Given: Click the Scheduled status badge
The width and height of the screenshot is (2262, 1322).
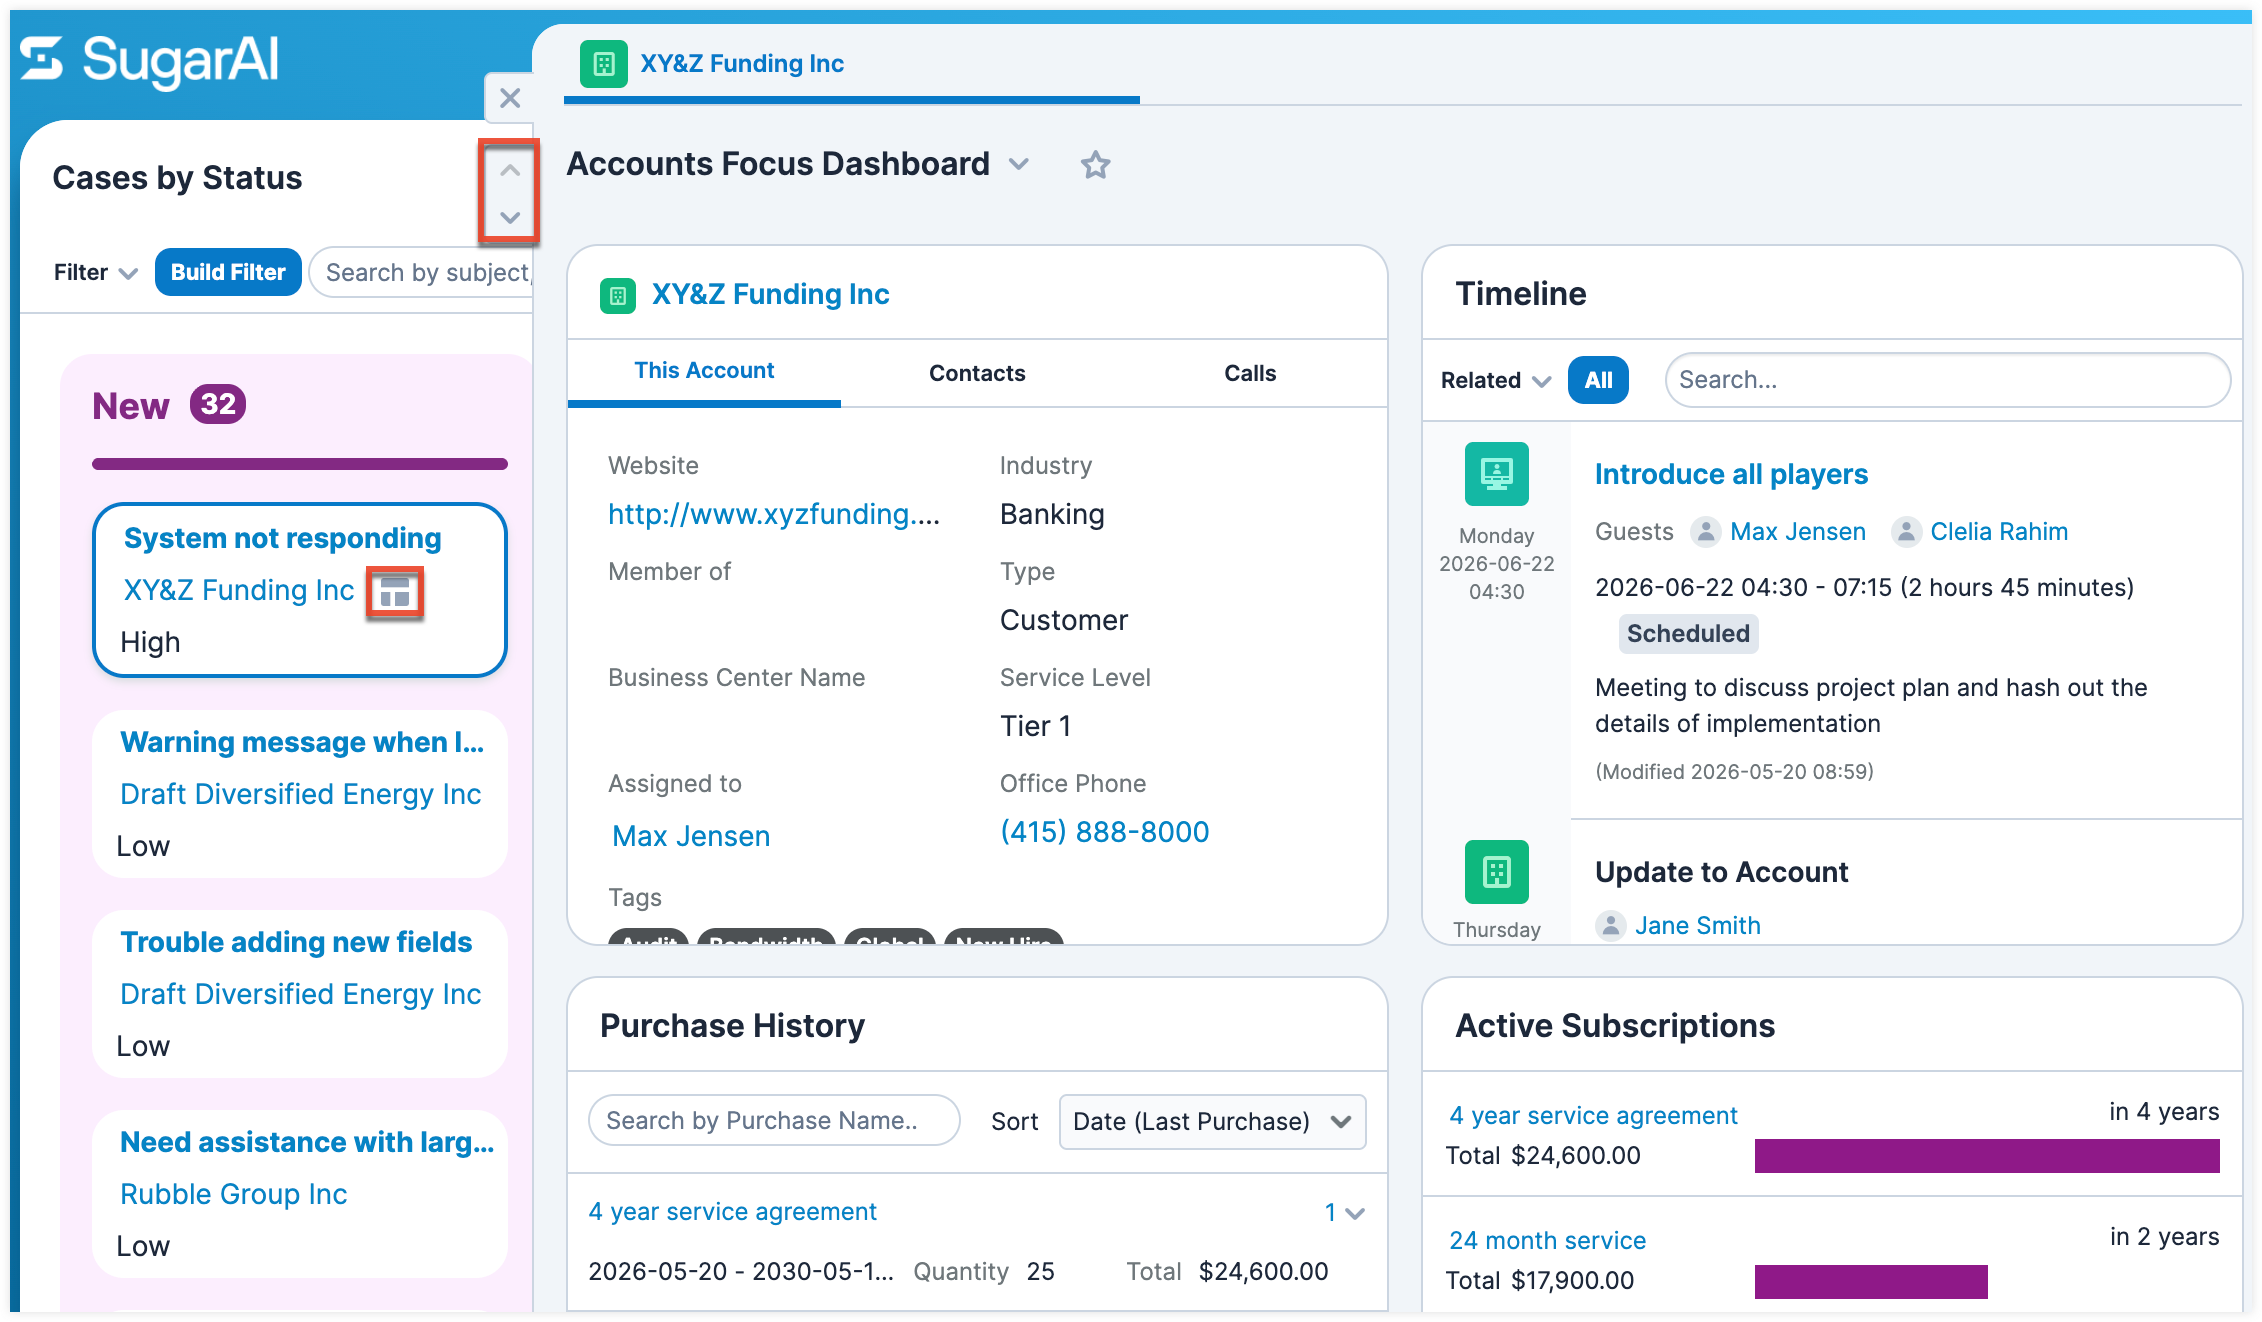Looking at the screenshot, I should click(x=1688, y=634).
